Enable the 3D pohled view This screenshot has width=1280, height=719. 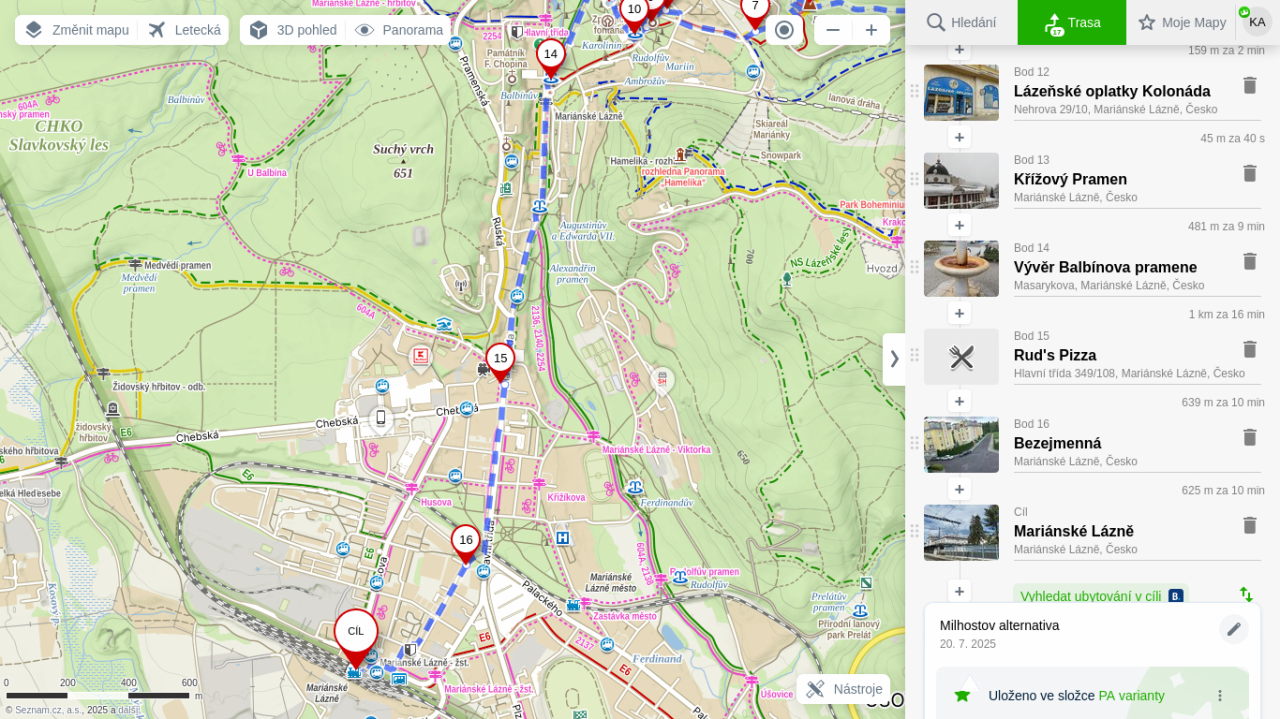[293, 30]
